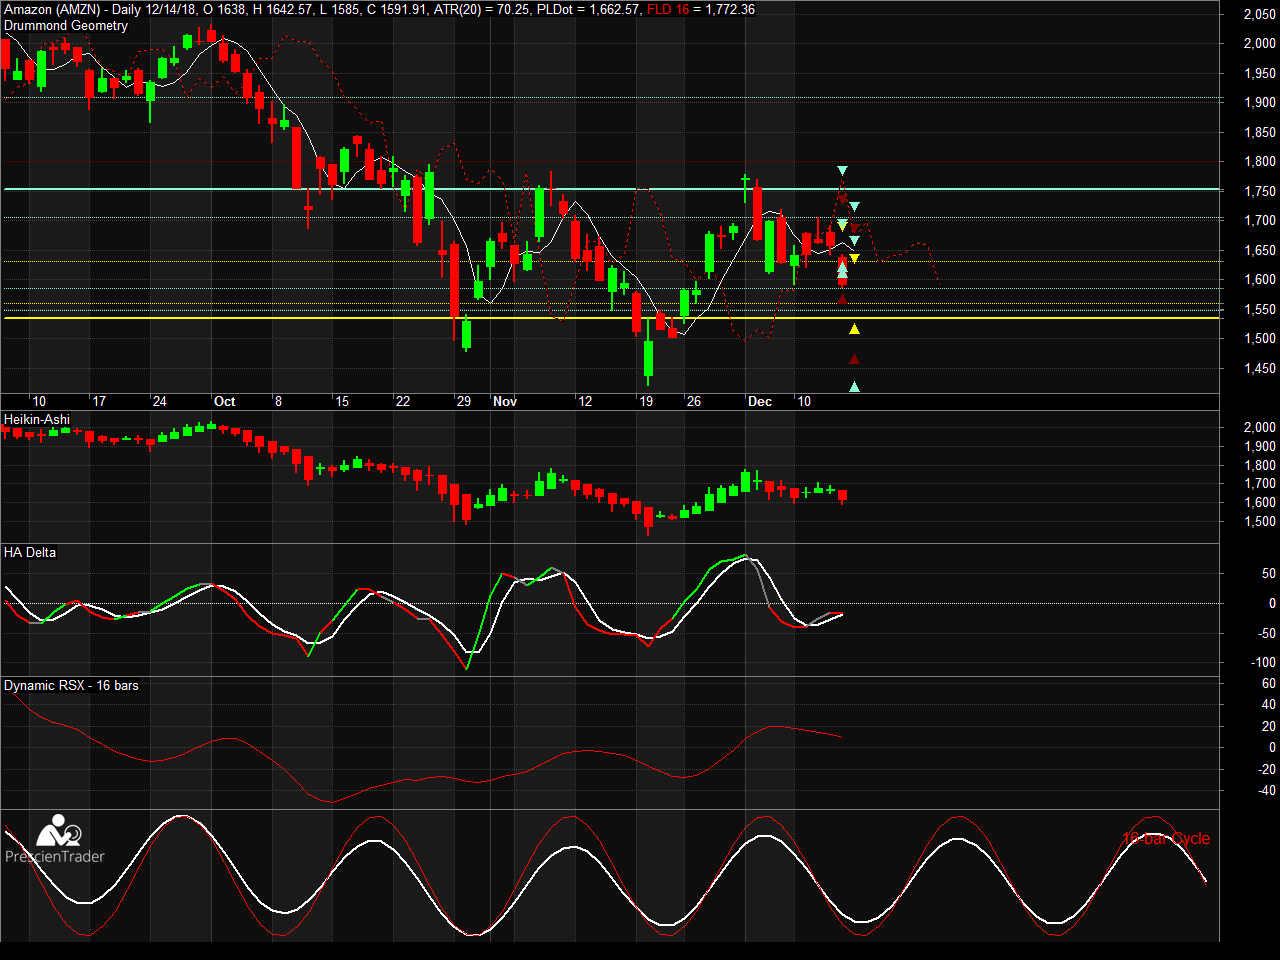Click the lowest cyan up-pointing triangle marker
This screenshot has width=1280, height=960.
tap(854, 387)
